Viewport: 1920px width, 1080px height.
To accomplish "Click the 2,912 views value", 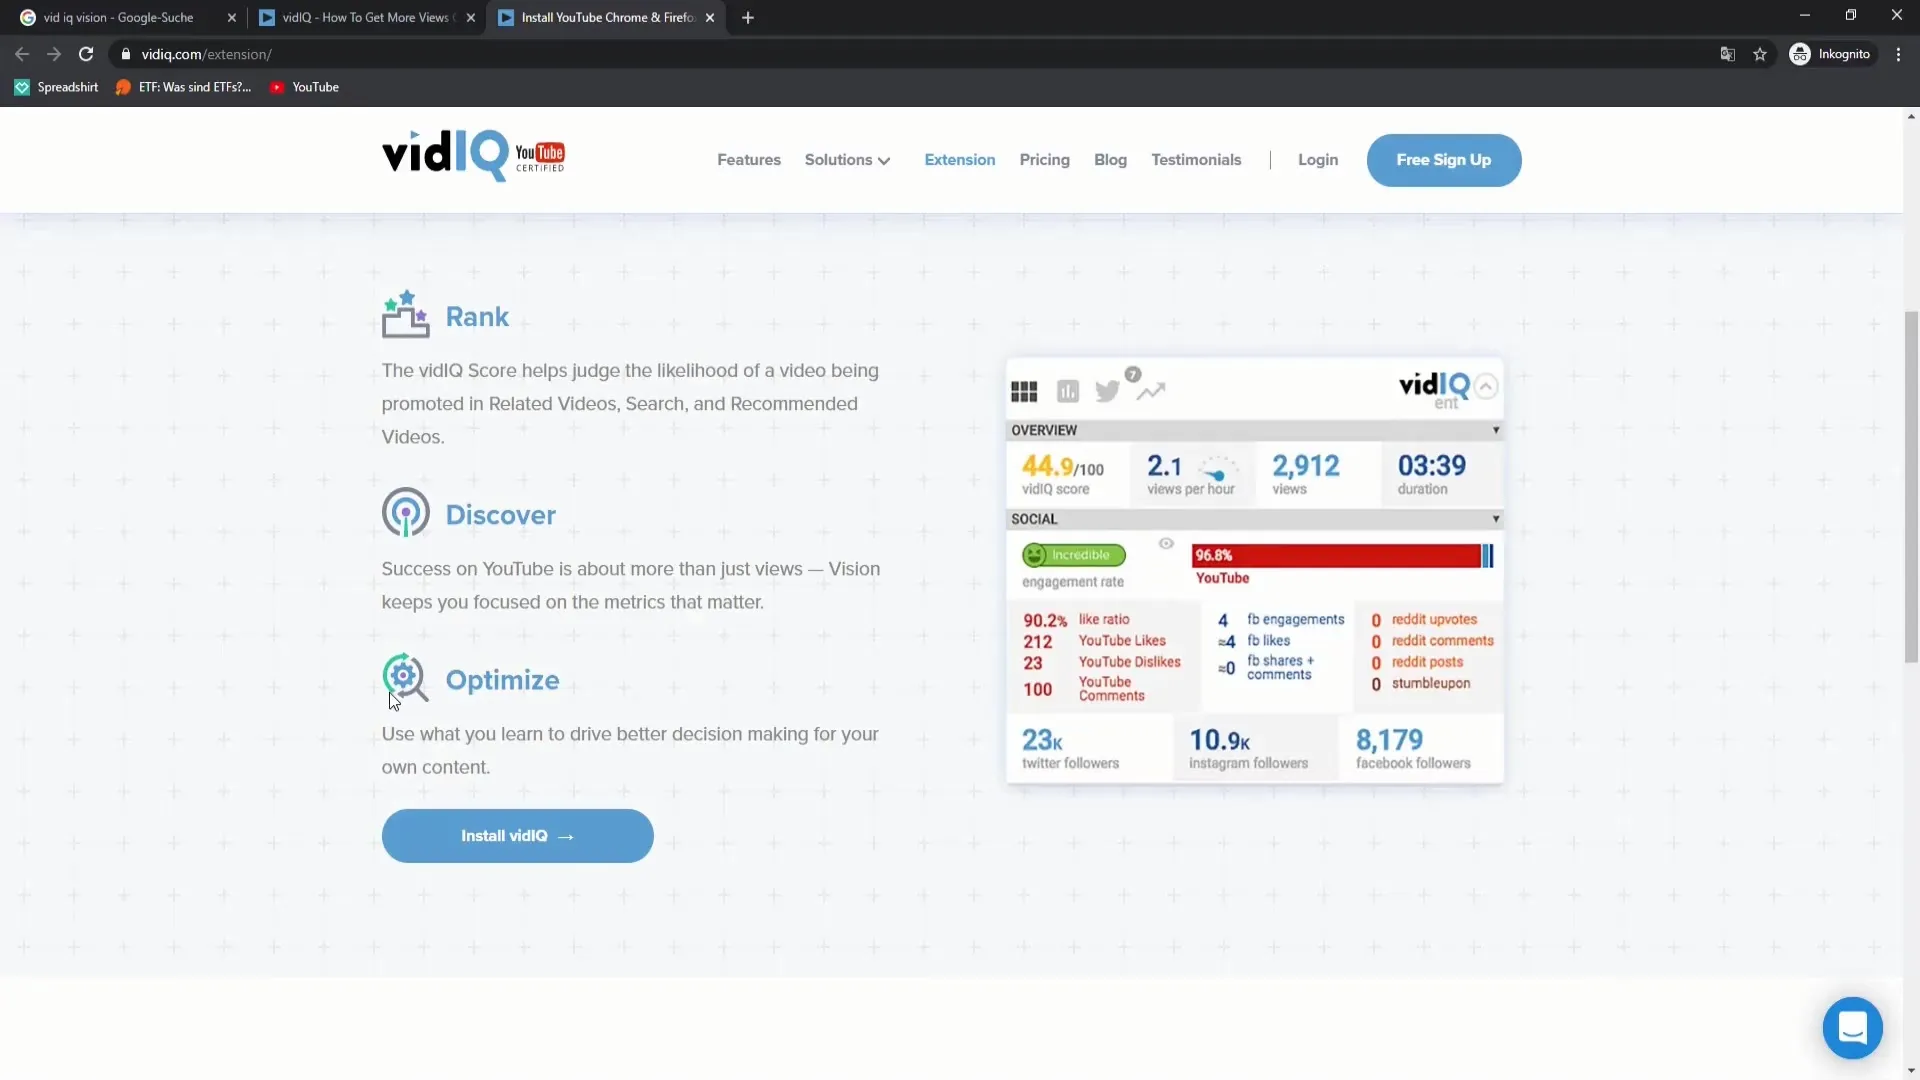I will (1305, 466).
